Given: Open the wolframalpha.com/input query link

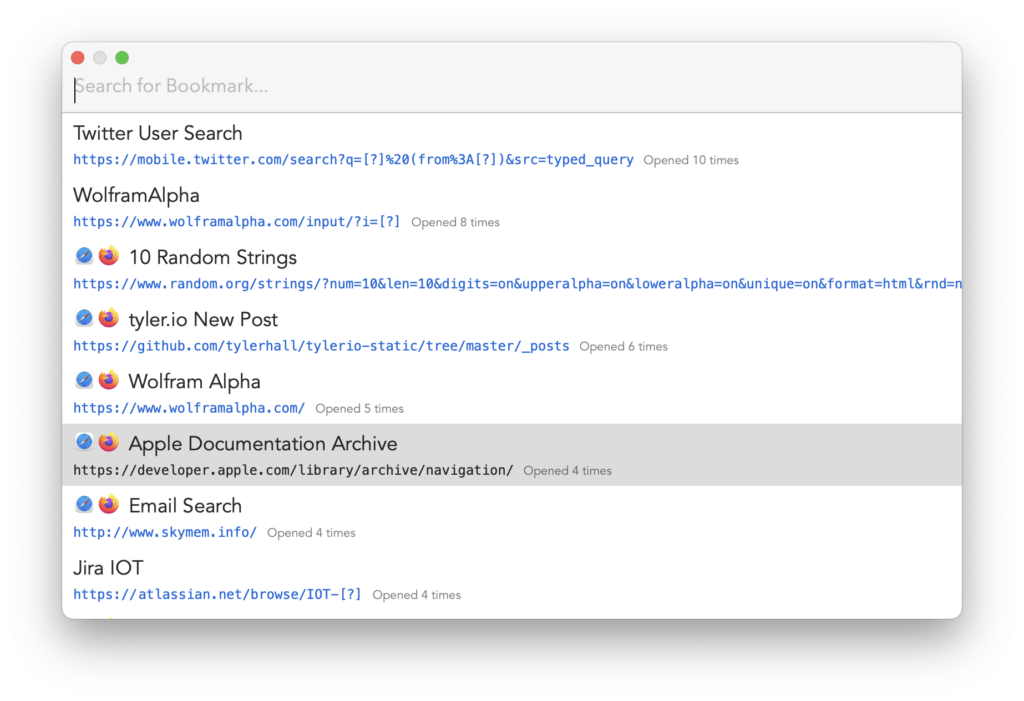Looking at the screenshot, I should tap(236, 221).
